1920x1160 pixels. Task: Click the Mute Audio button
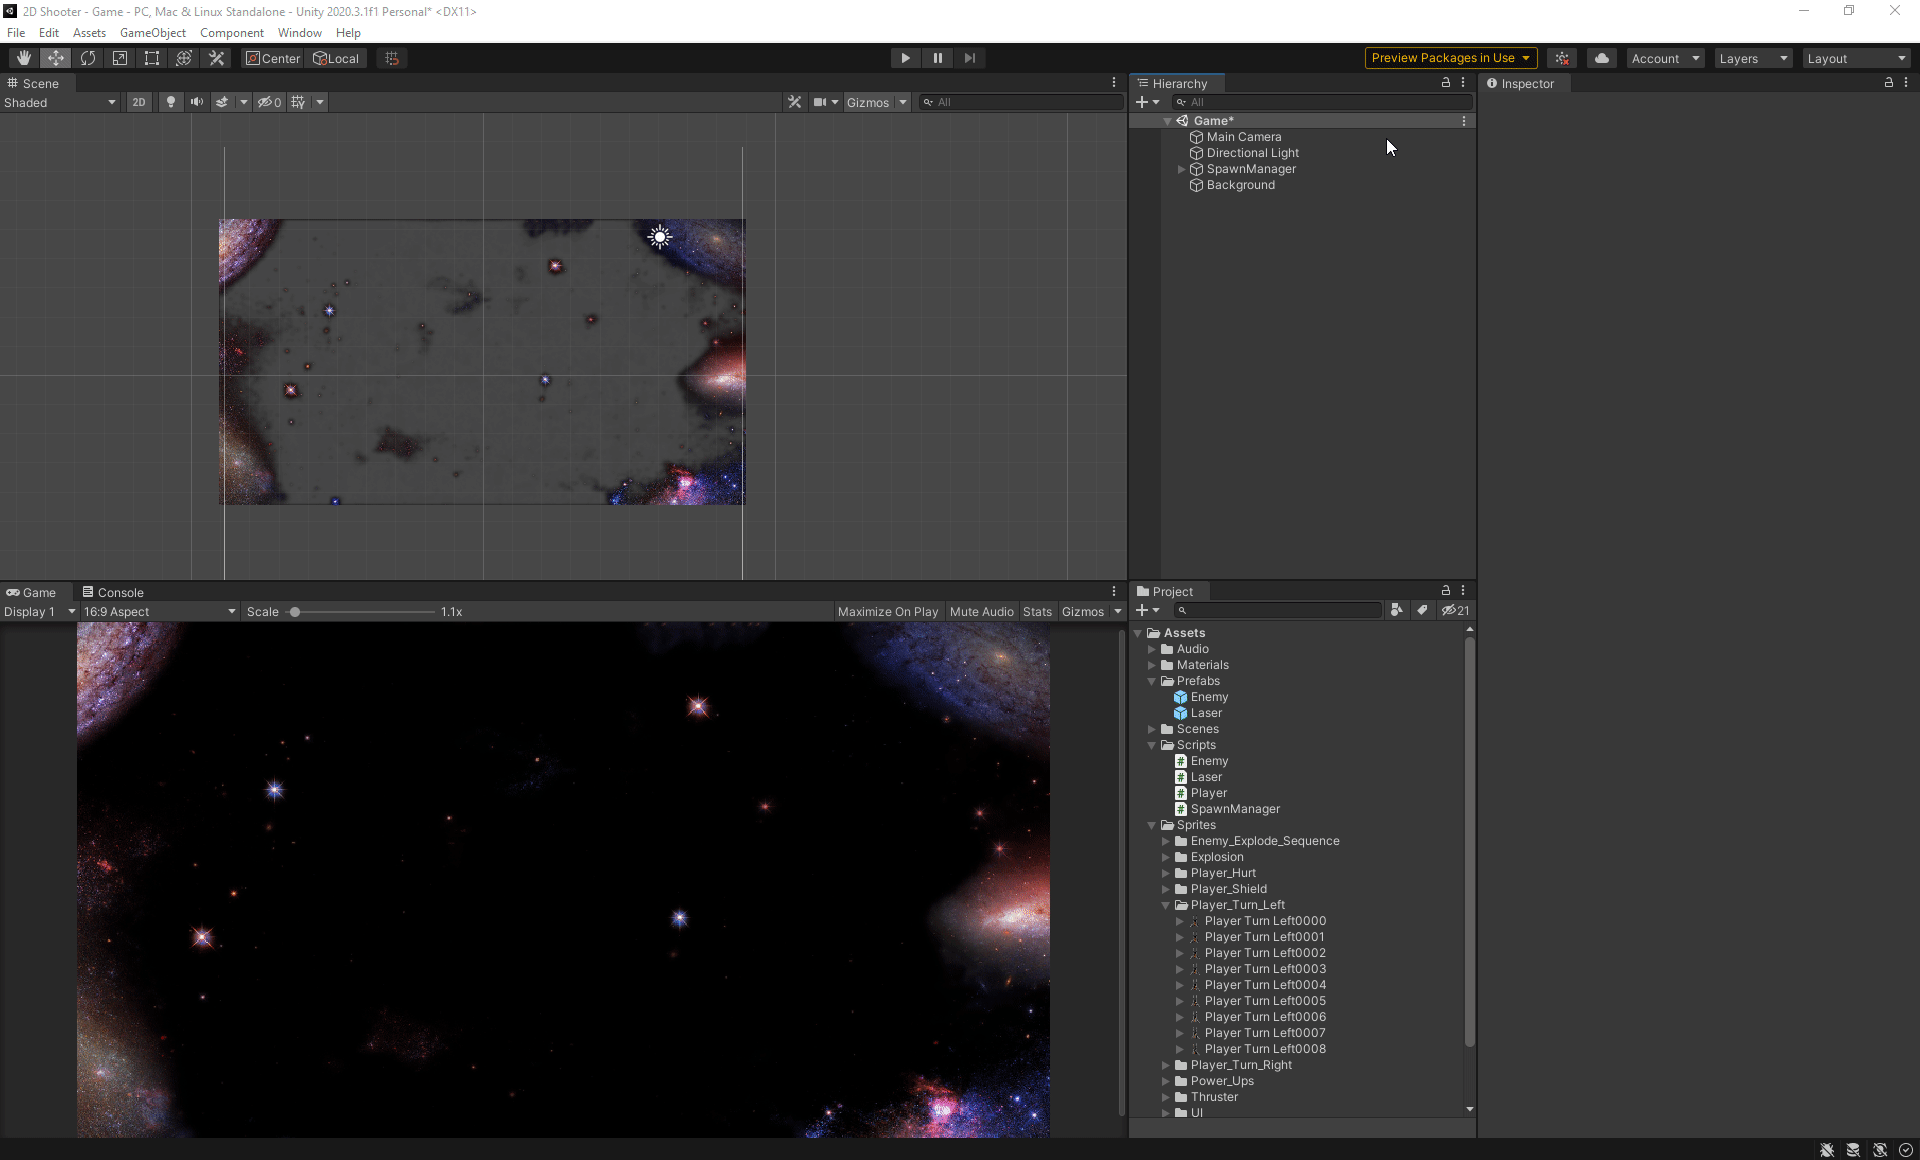coord(981,611)
